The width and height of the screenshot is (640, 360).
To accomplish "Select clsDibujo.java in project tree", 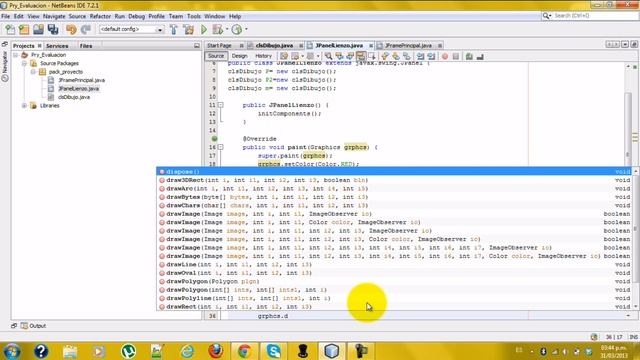I will (x=73, y=97).
